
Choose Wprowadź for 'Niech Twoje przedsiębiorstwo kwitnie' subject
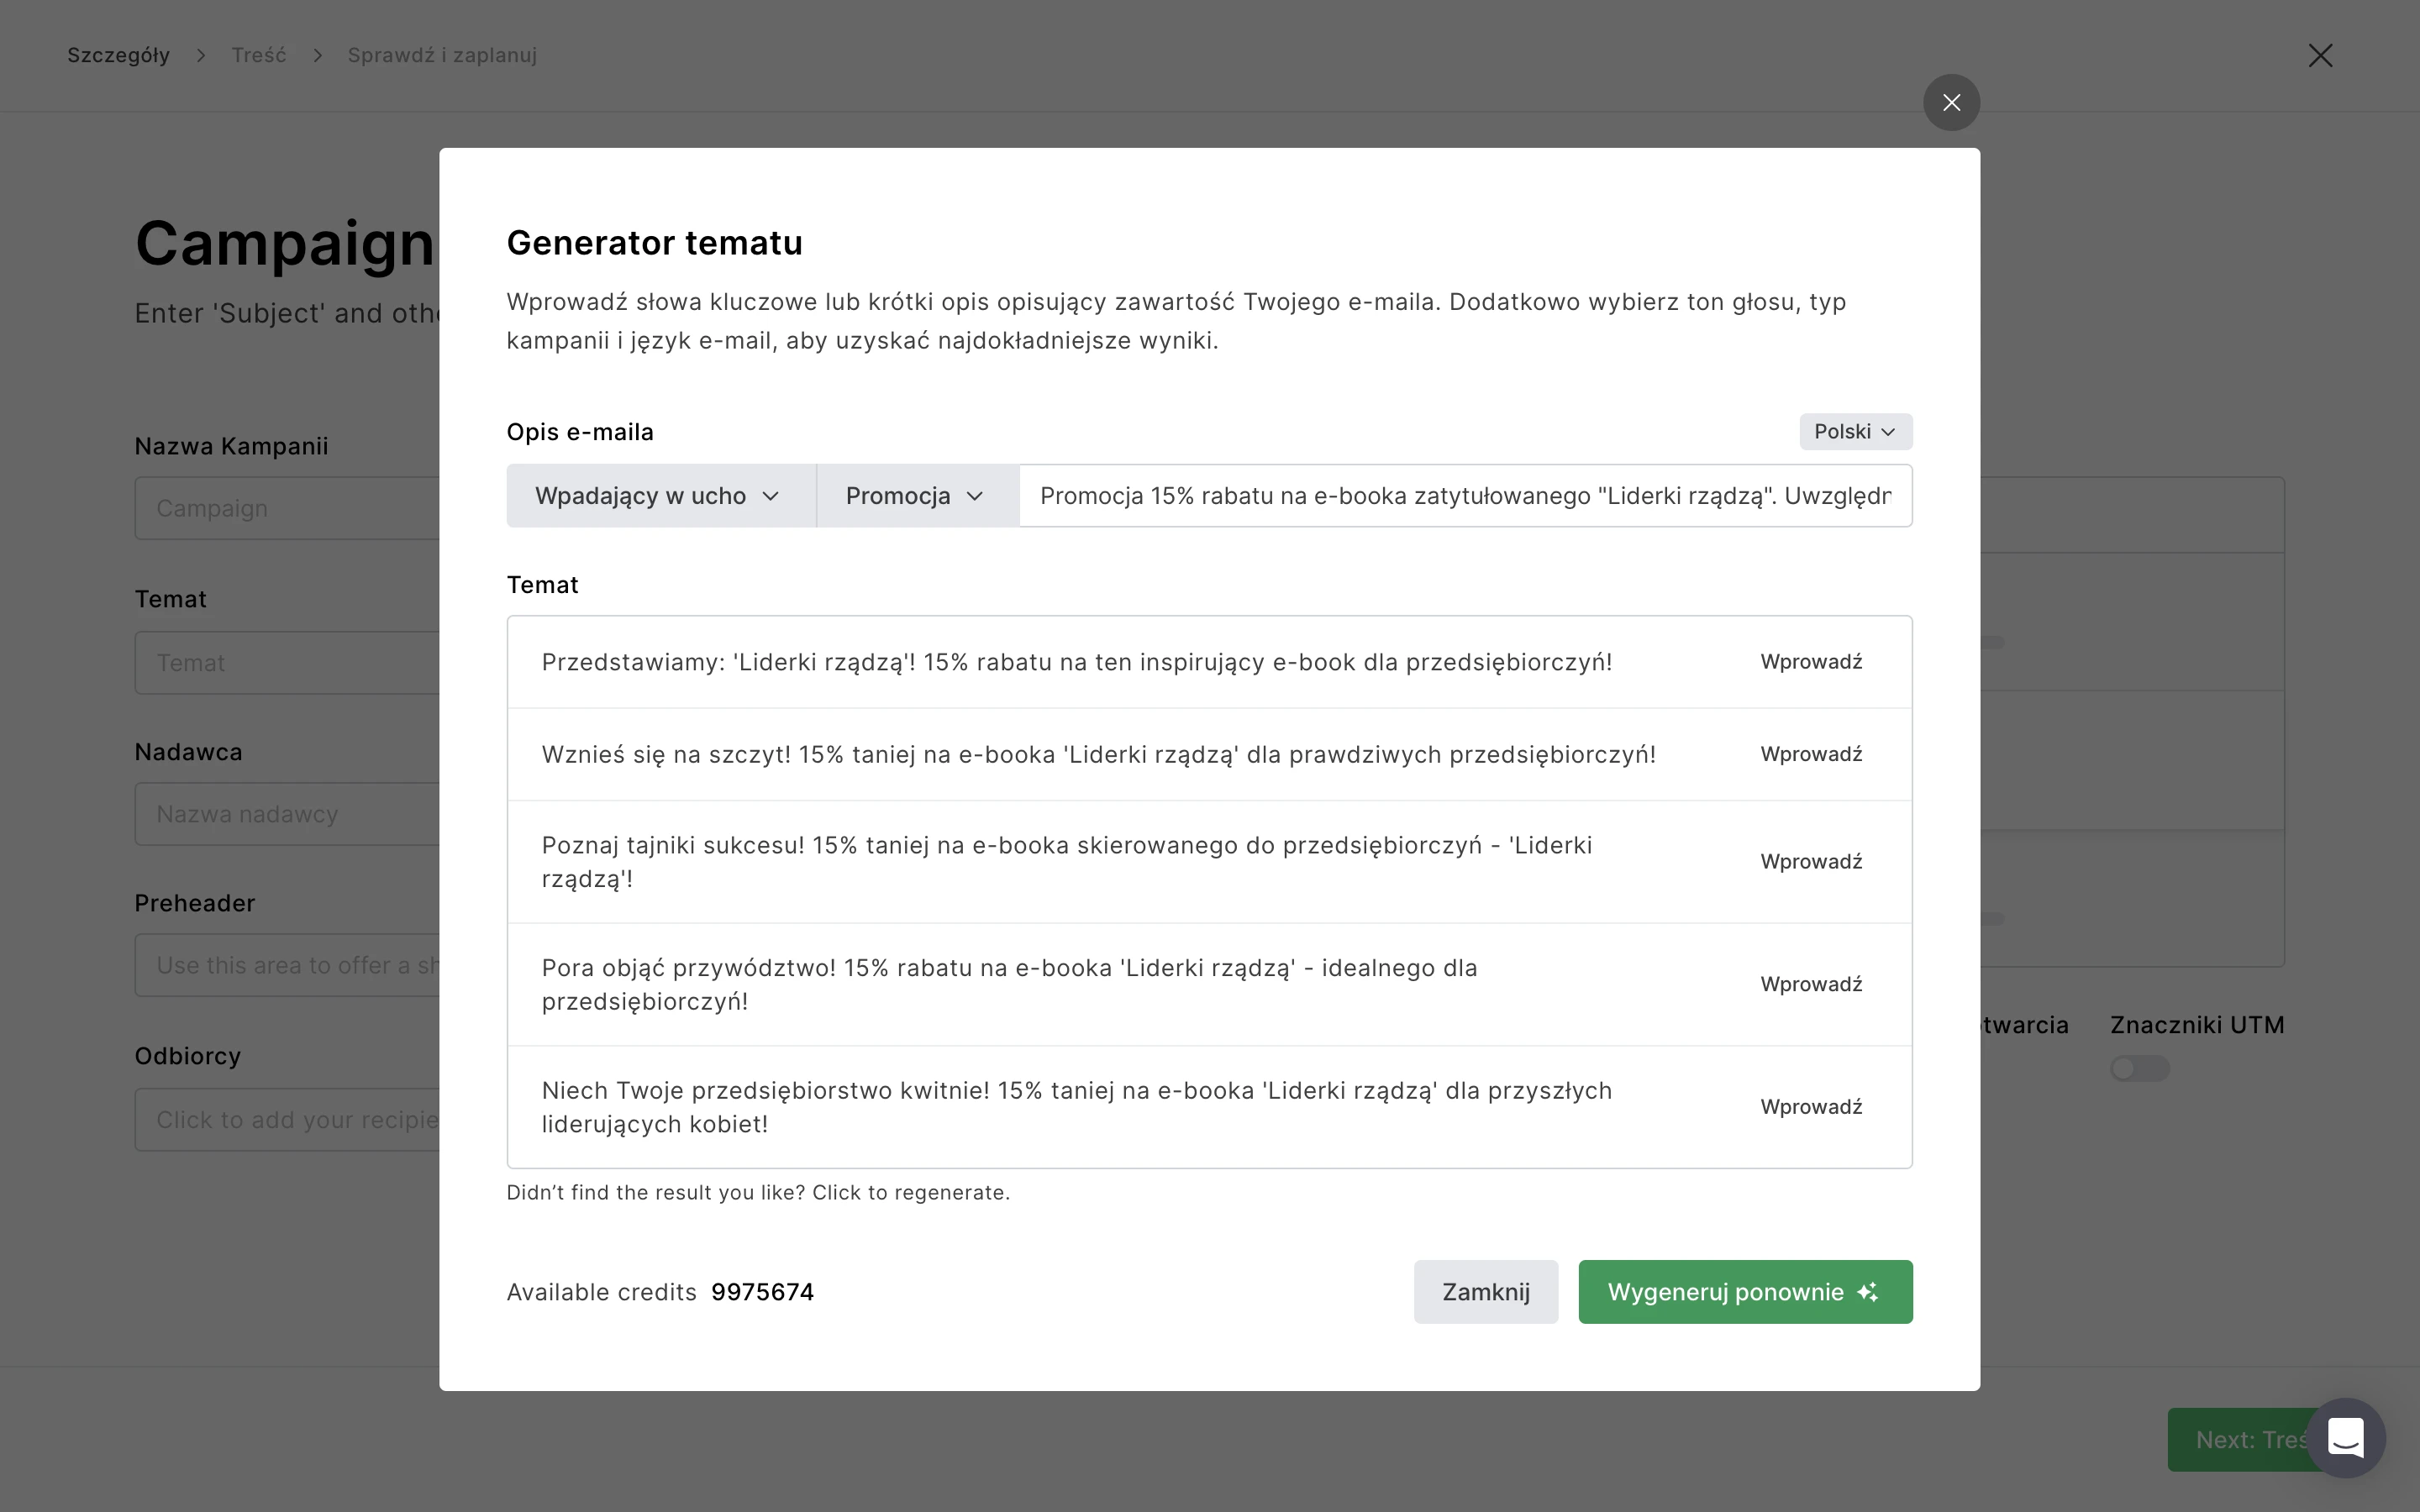(x=1811, y=1107)
